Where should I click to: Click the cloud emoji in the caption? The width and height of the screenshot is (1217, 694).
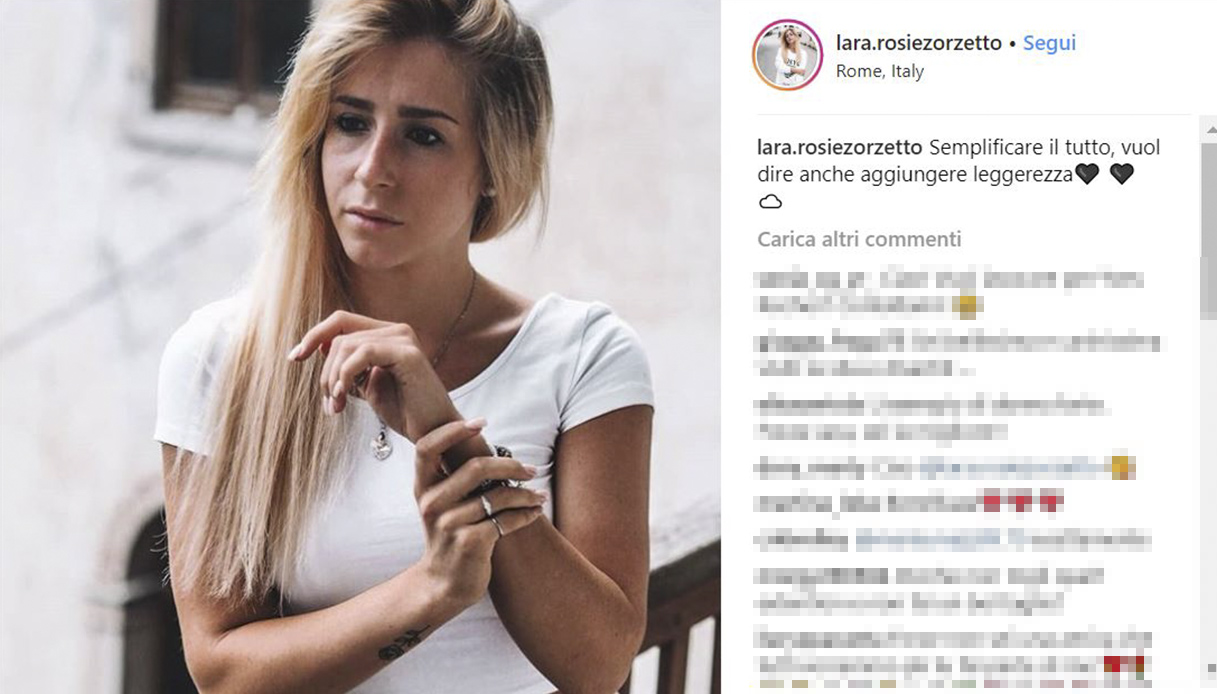pyautogui.click(x=770, y=202)
